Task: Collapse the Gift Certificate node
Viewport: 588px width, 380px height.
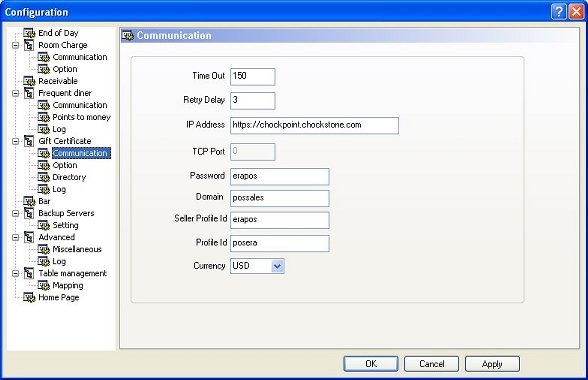Action: [x=15, y=141]
